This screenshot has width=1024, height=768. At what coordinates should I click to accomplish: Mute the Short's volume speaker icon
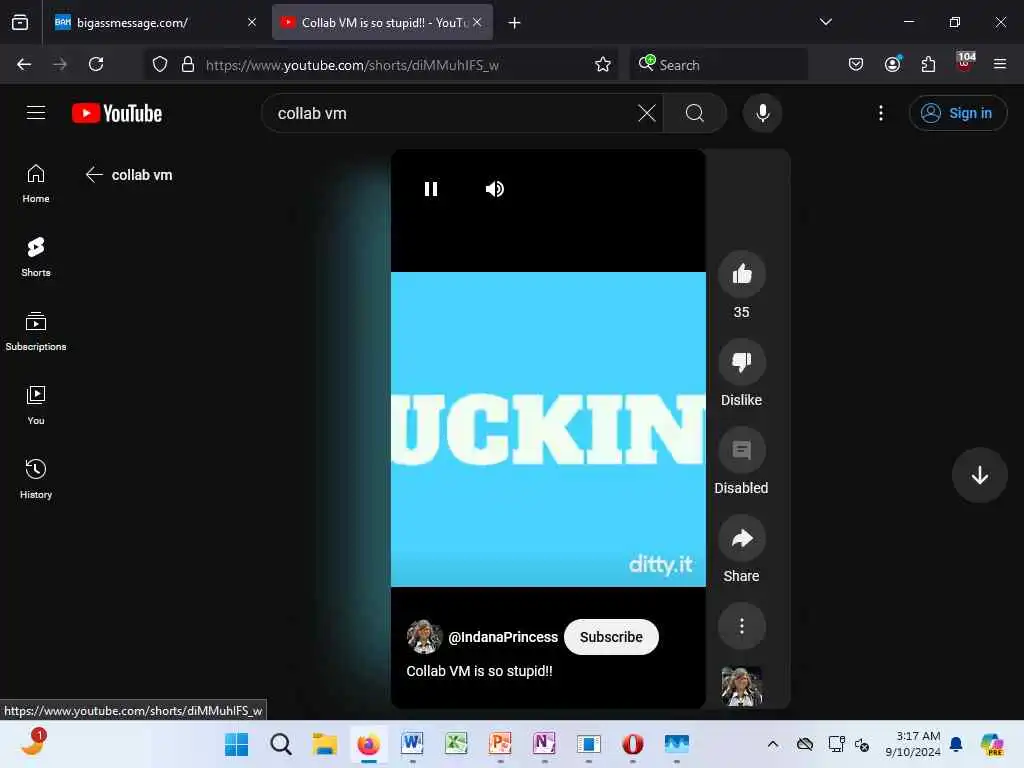pyautogui.click(x=494, y=189)
